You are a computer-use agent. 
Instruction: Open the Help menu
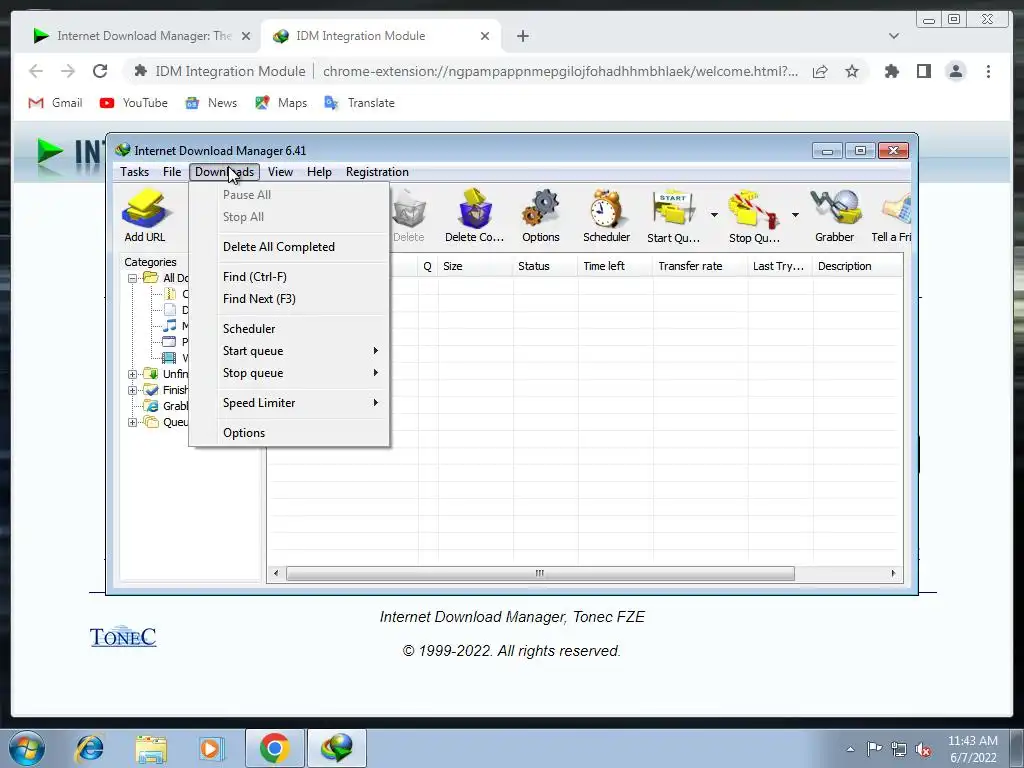(x=319, y=172)
